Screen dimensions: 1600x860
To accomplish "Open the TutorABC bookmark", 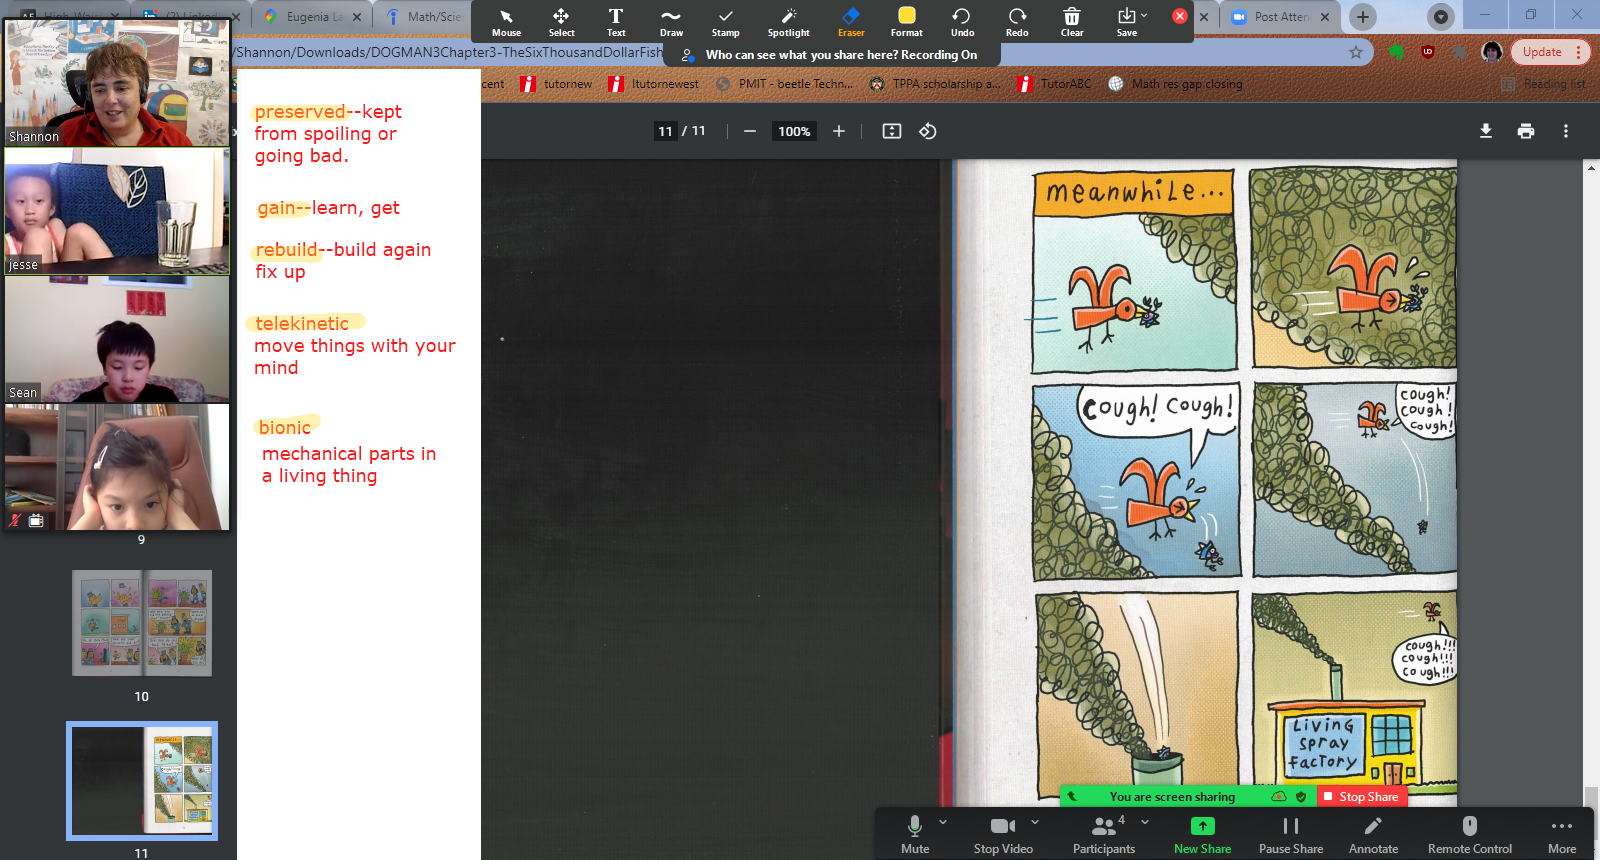I will (1055, 84).
